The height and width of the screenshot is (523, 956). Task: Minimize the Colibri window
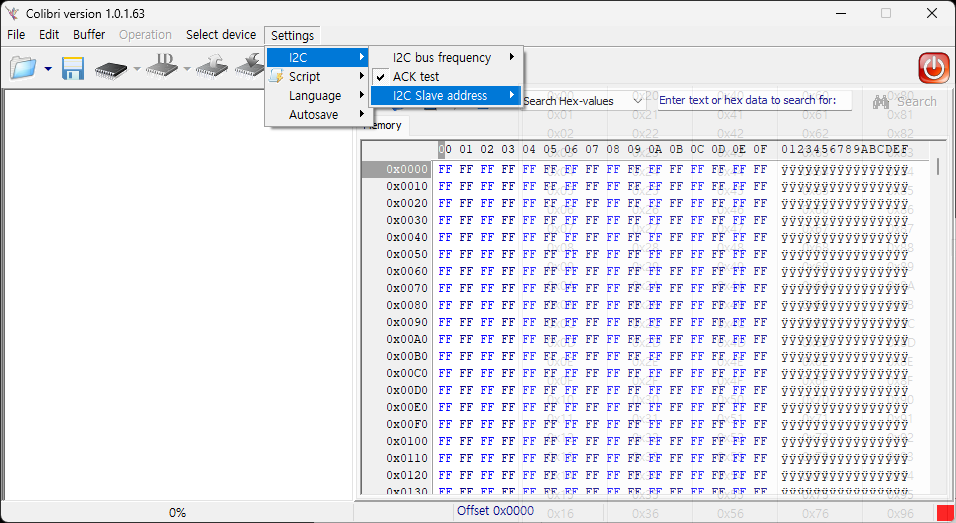pos(840,13)
